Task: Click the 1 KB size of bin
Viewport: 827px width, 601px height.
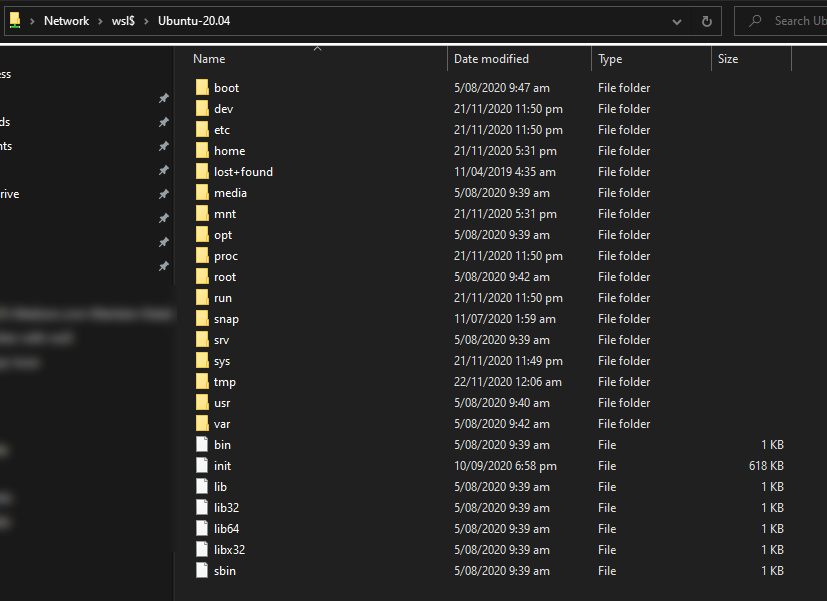Action: point(773,445)
